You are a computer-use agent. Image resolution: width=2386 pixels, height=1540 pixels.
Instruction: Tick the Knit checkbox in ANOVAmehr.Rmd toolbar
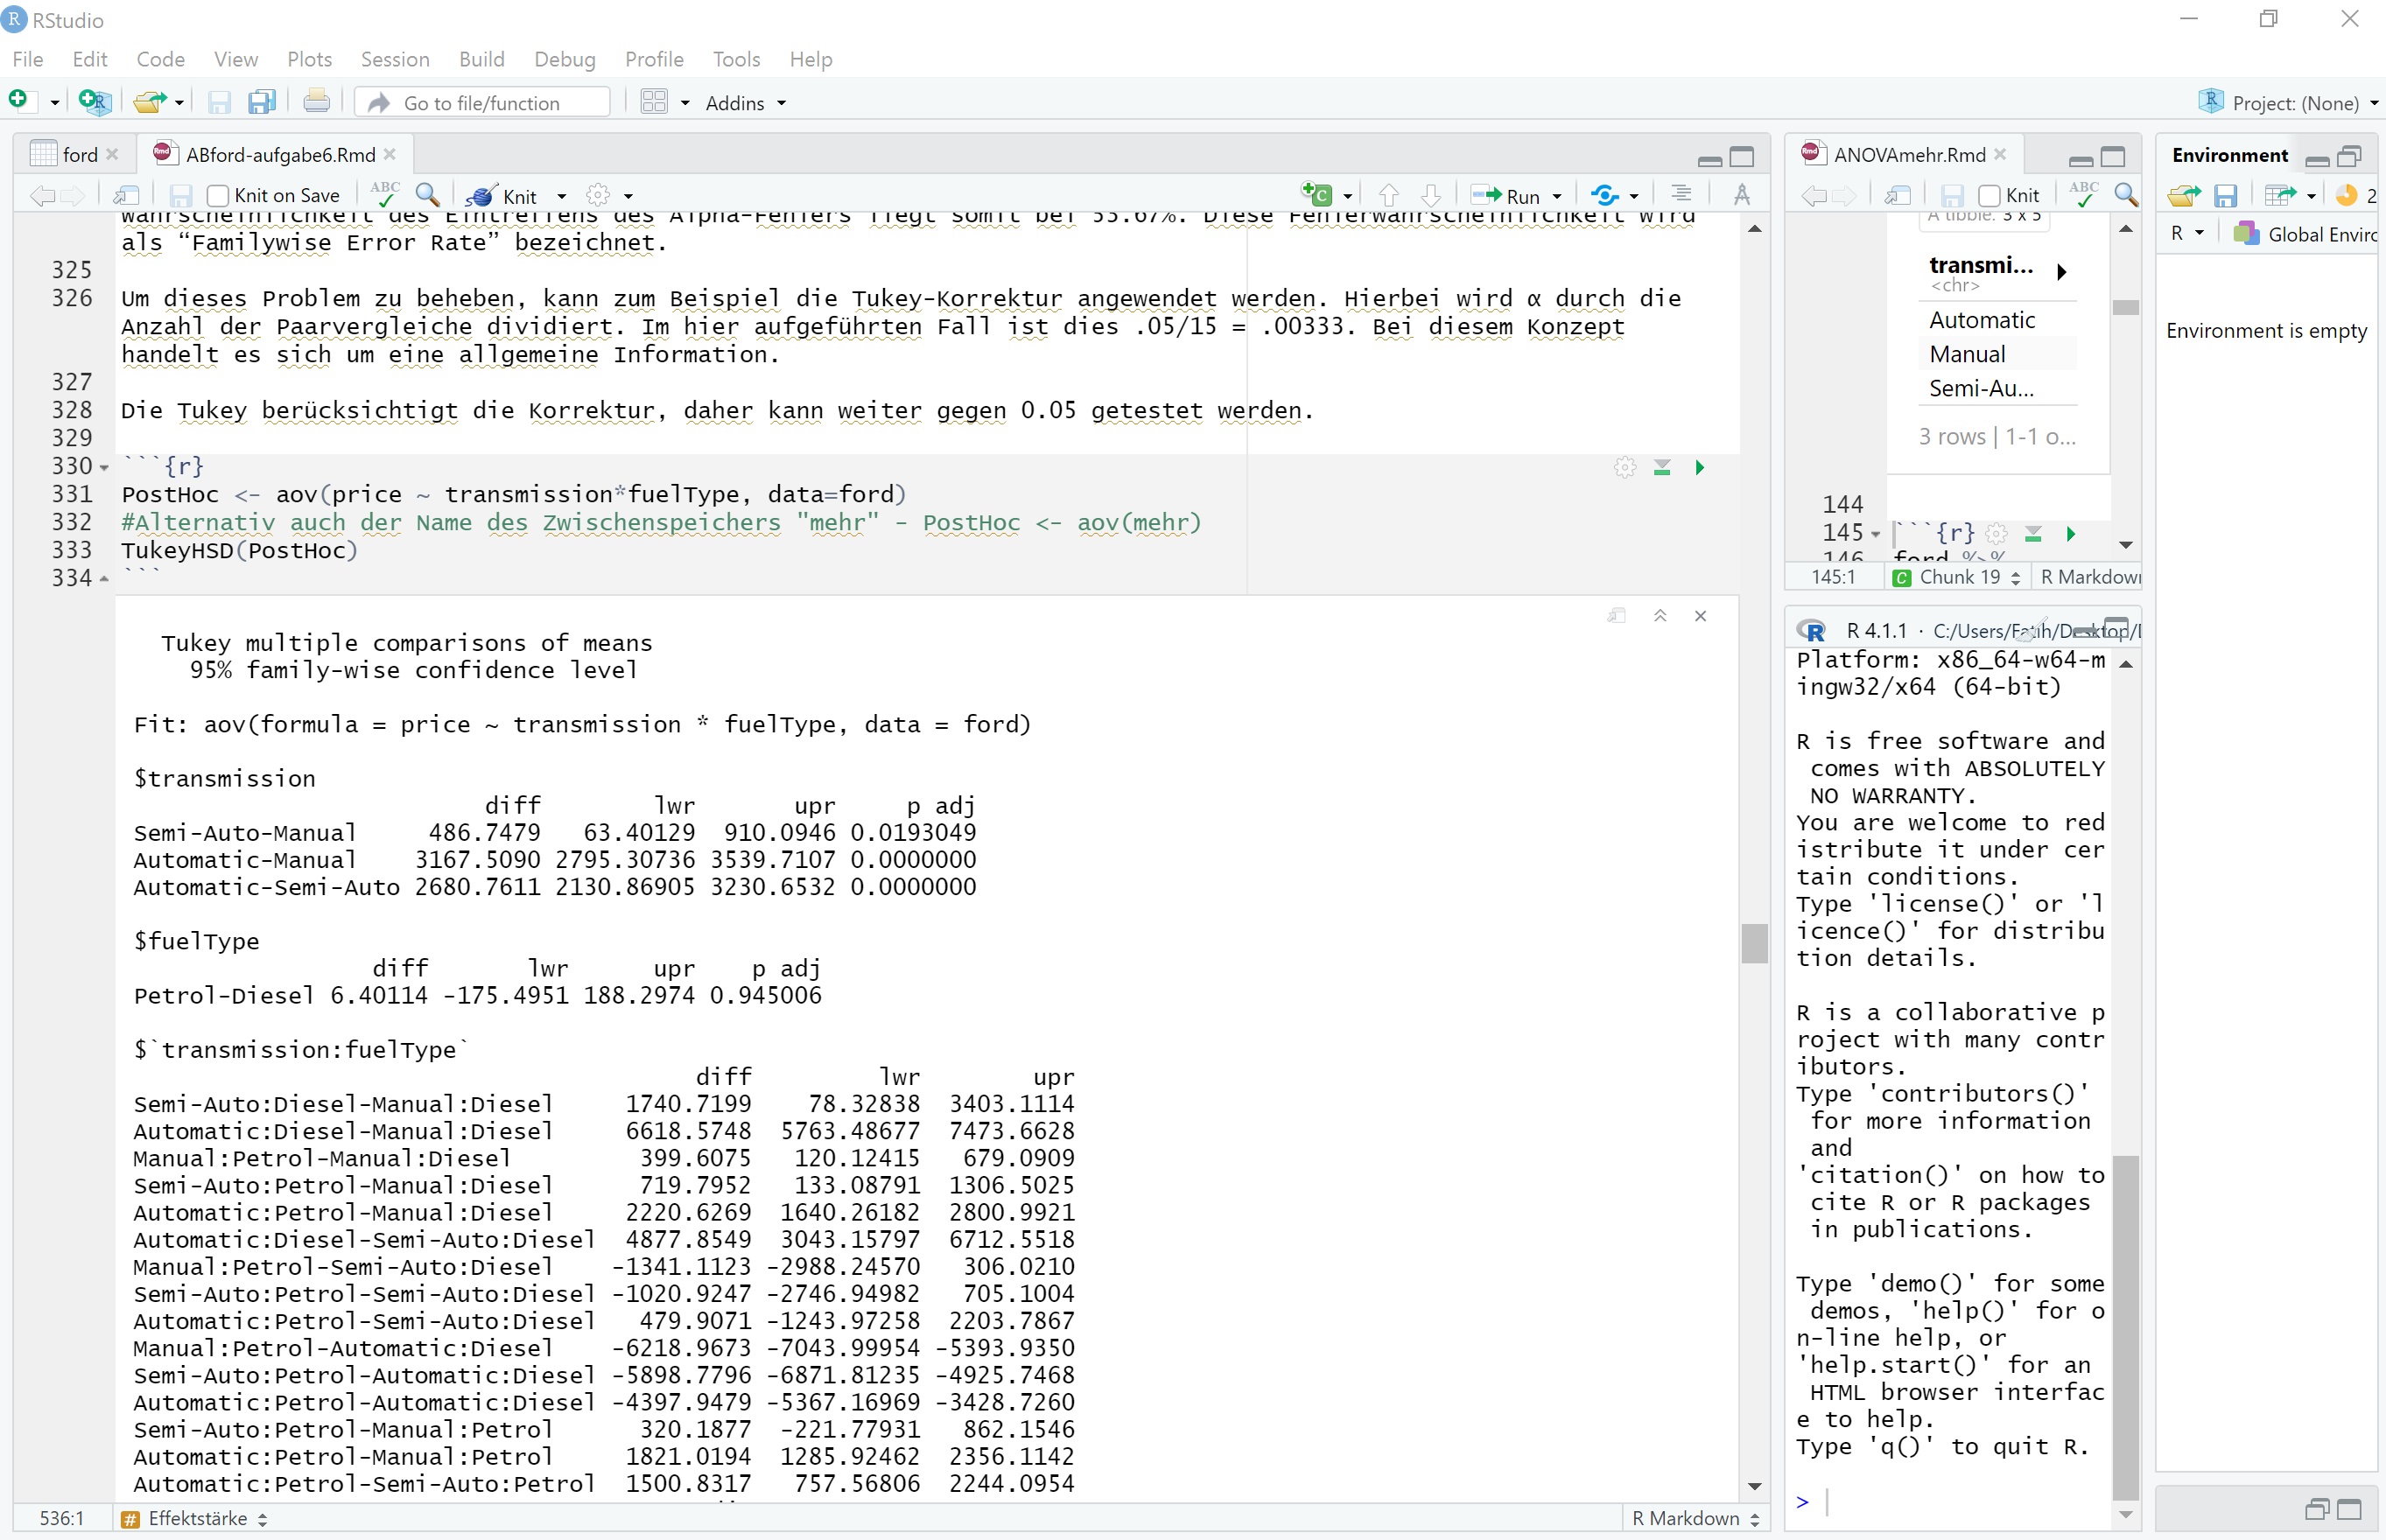coord(1989,195)
